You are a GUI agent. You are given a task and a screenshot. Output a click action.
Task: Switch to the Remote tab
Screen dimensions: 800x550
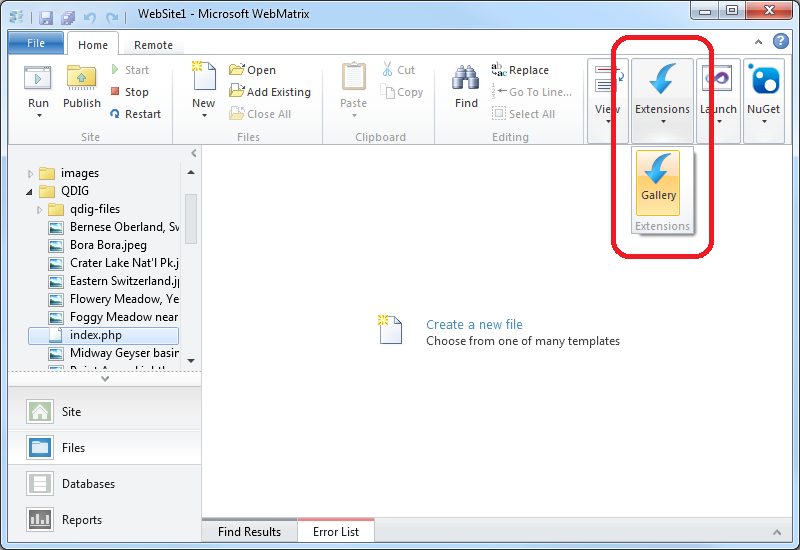153,45
